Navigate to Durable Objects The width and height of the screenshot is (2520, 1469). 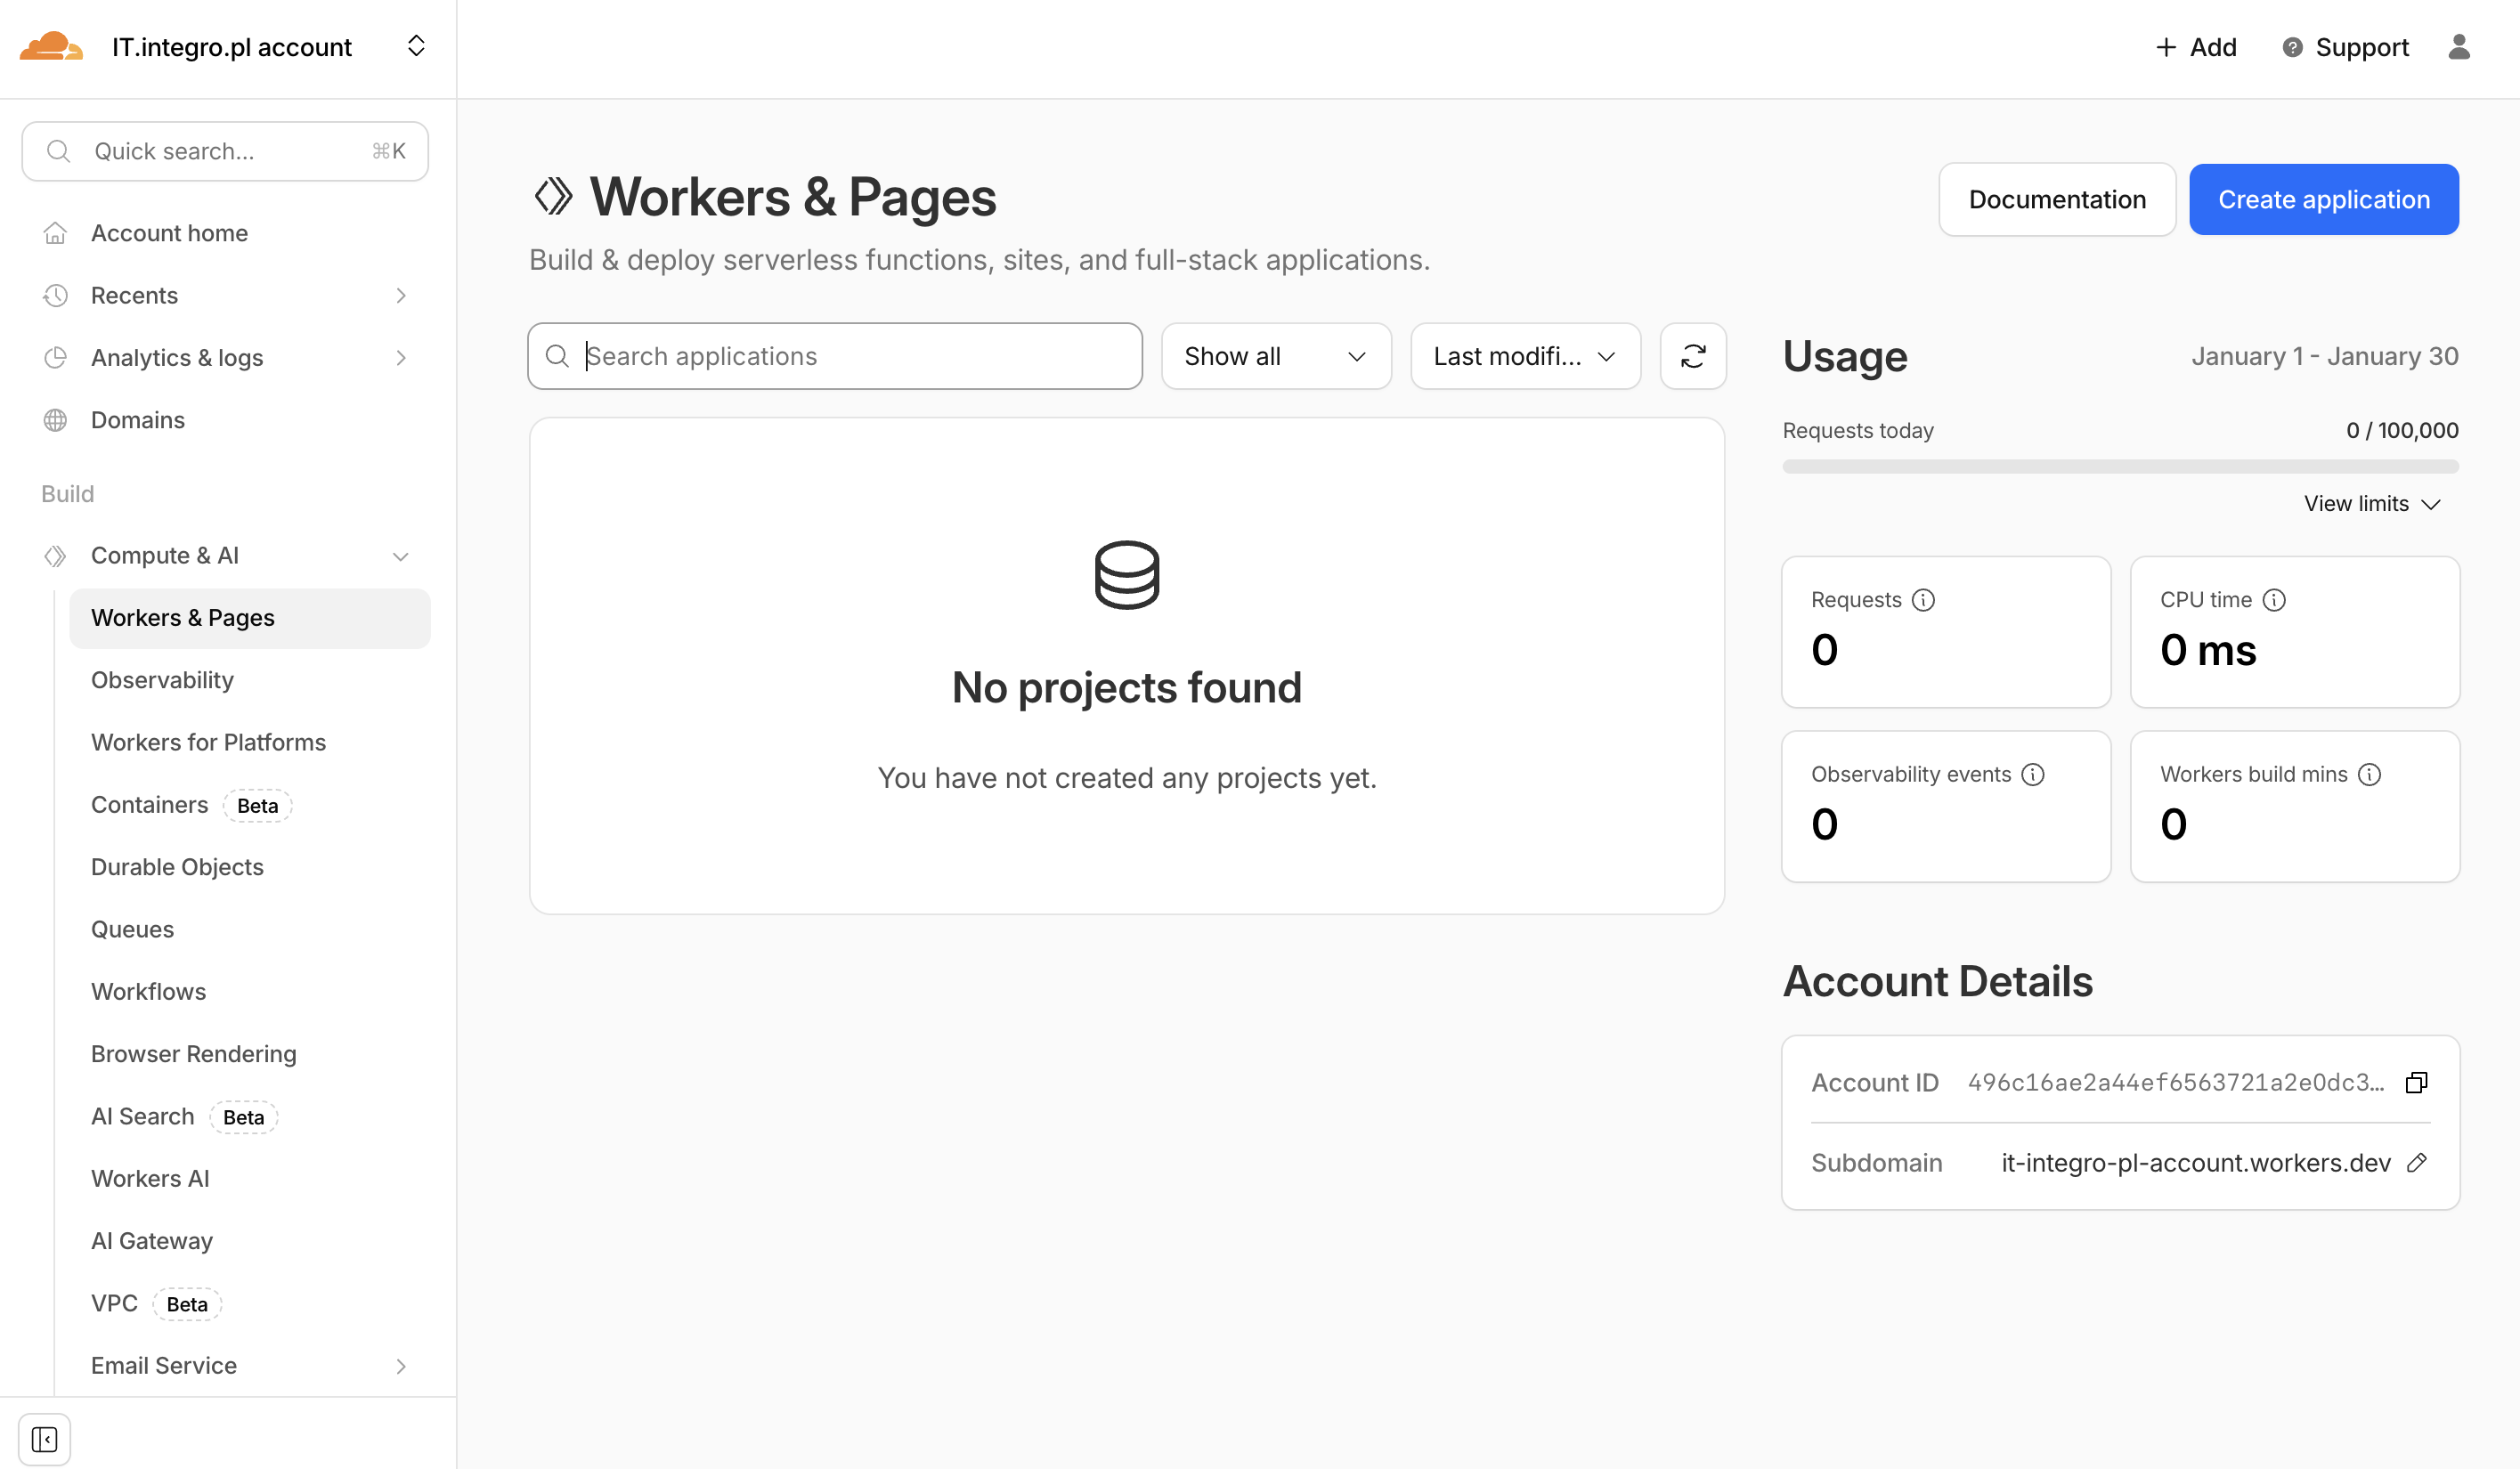tap(177, 867)
